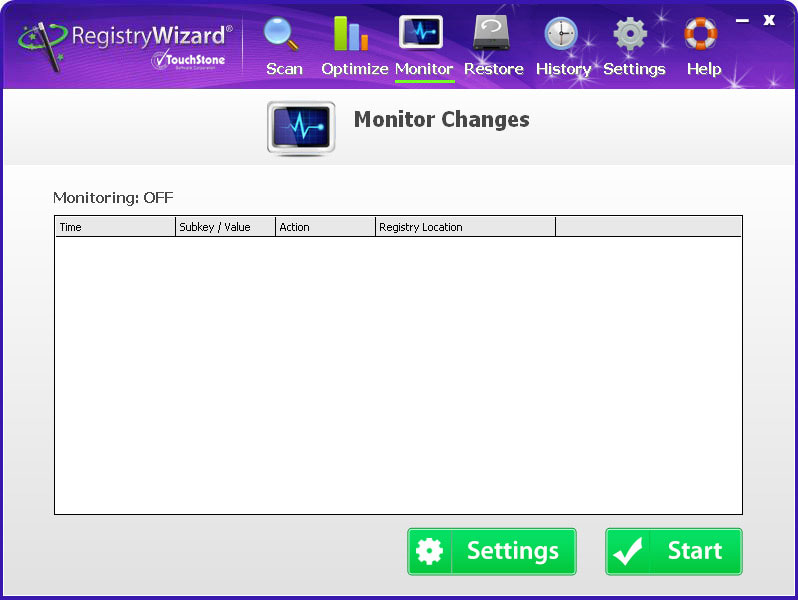Click the Registry Location column header
Screen dimensions: 798x600
(x=465, y=227)
